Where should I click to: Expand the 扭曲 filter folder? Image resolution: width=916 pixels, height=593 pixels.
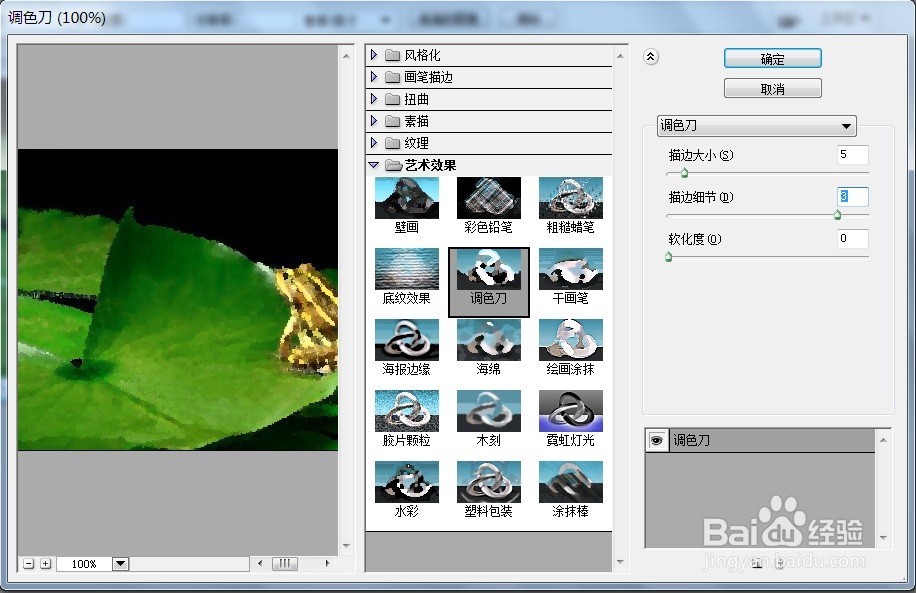[x=374, y=99]
